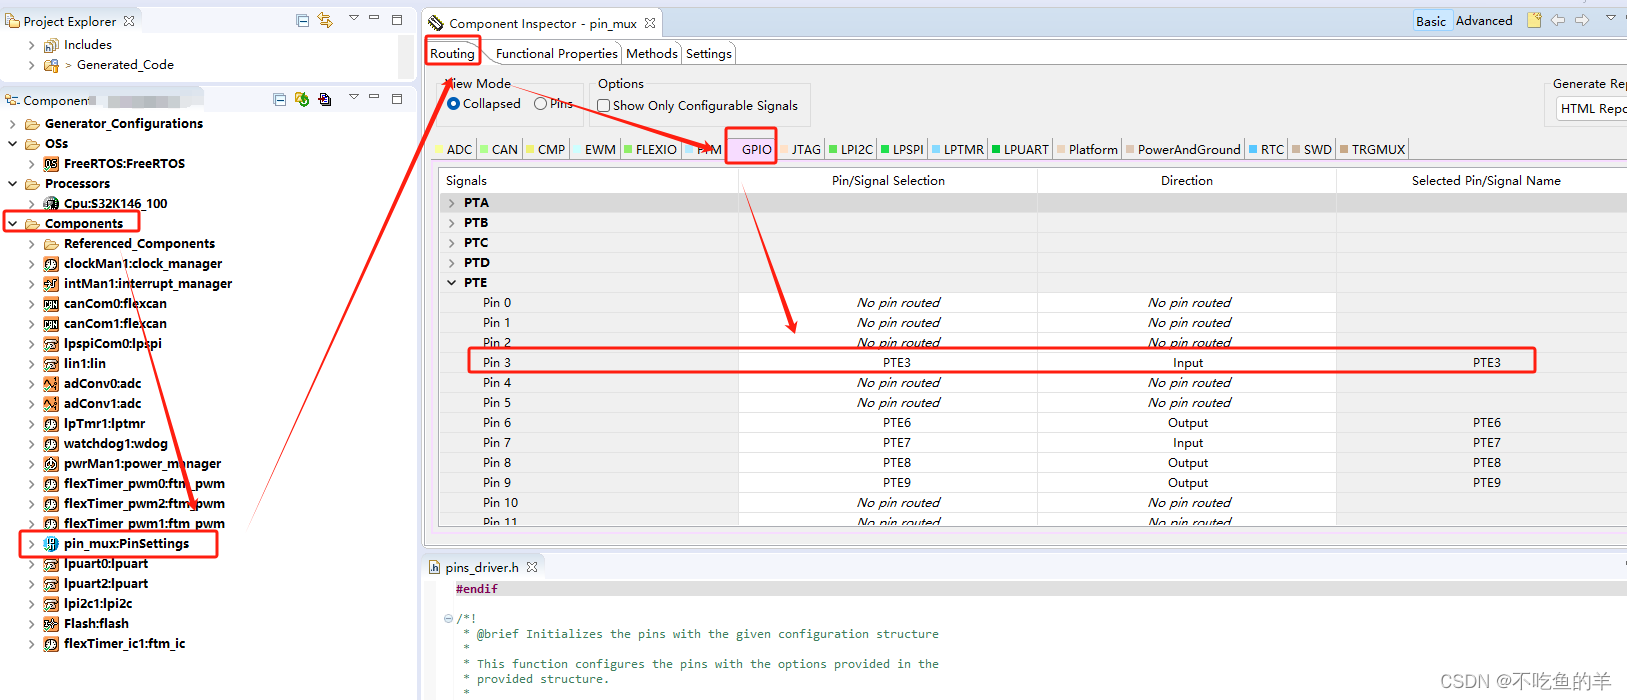Click the forward arrow in Component Inspector toolbar
The width and height of the screenshot is (1627, 700).
click(x=1582, y=20)
